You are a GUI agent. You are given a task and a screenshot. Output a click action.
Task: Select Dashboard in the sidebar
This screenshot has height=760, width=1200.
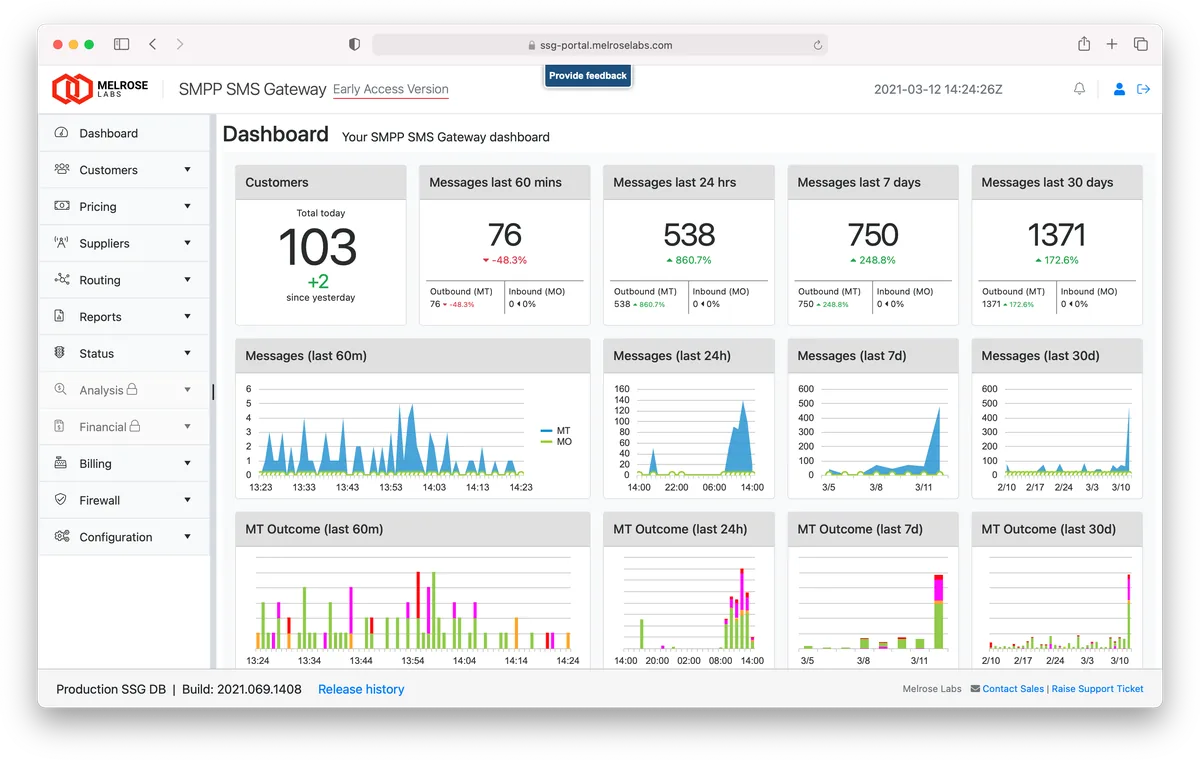coord(124,133)
